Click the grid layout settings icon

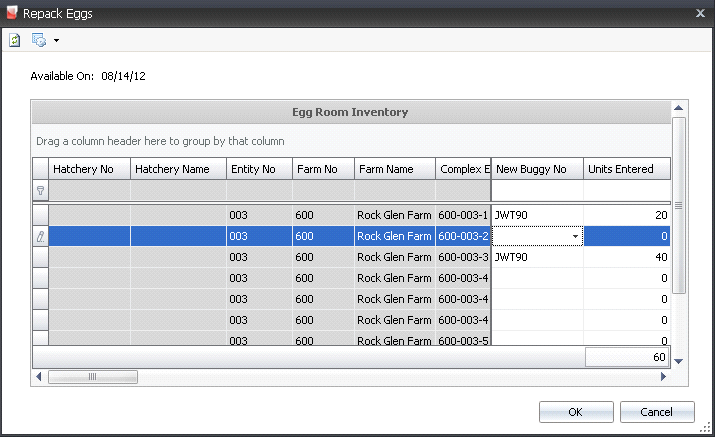tap(39, 40)
